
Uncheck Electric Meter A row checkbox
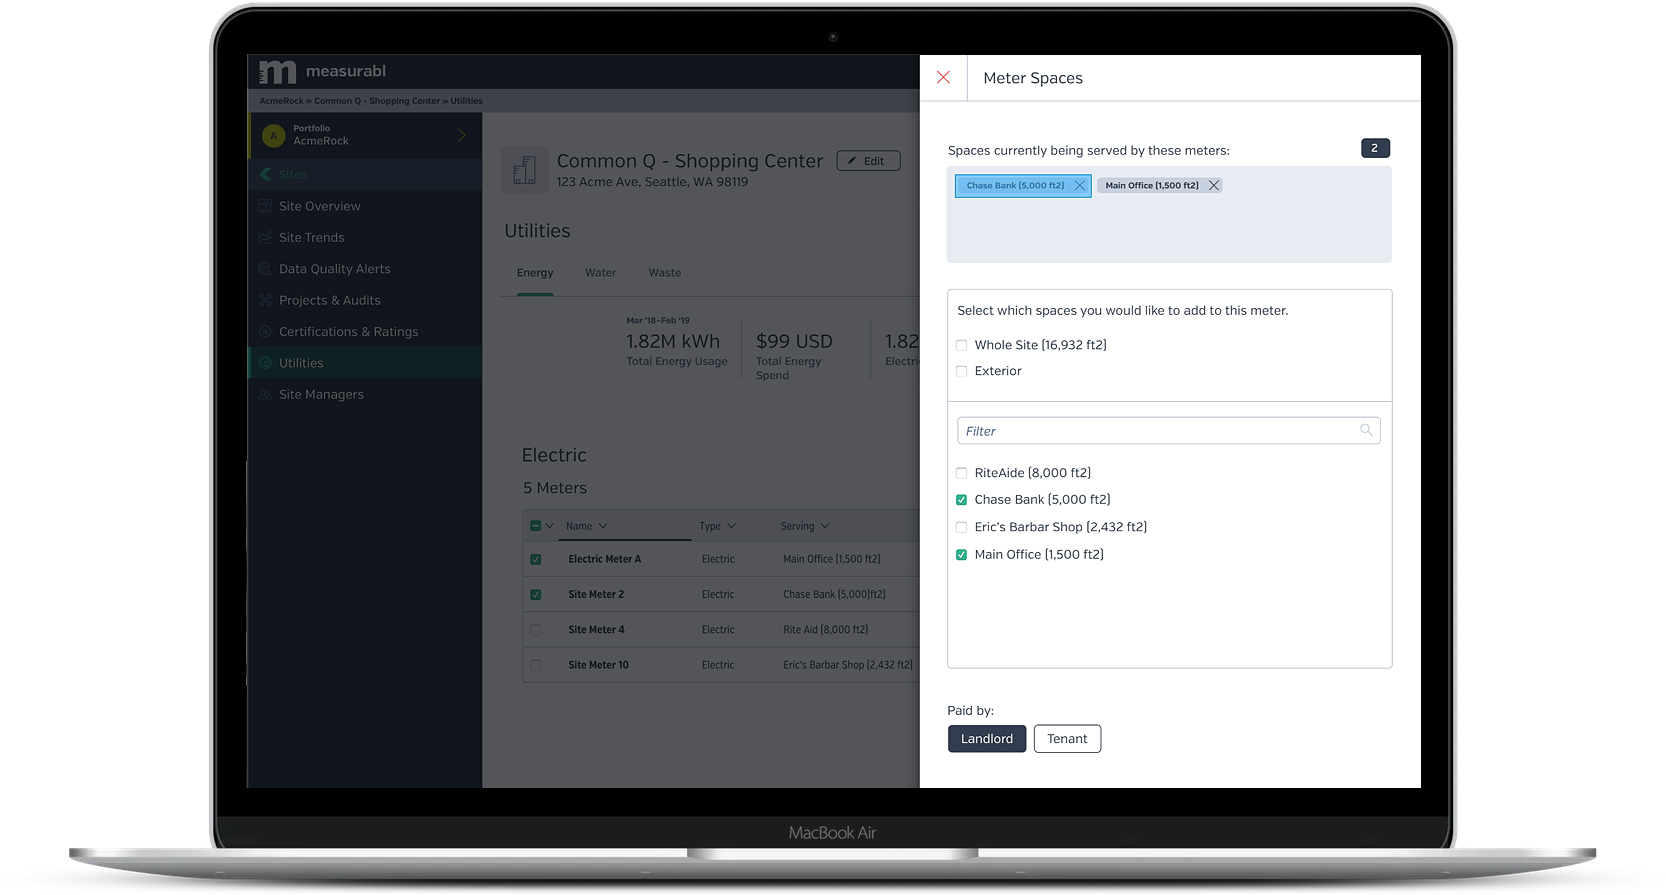(x=536, y=559)
